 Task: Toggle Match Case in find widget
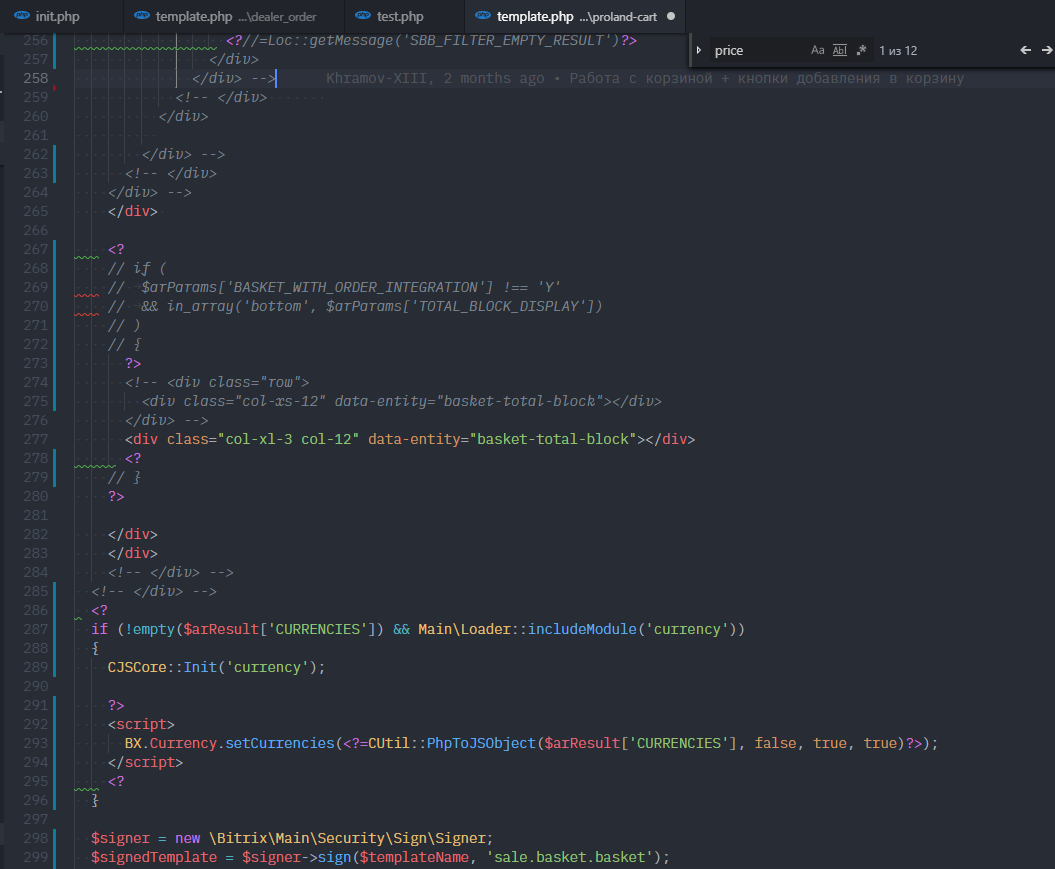coord(817,50)
